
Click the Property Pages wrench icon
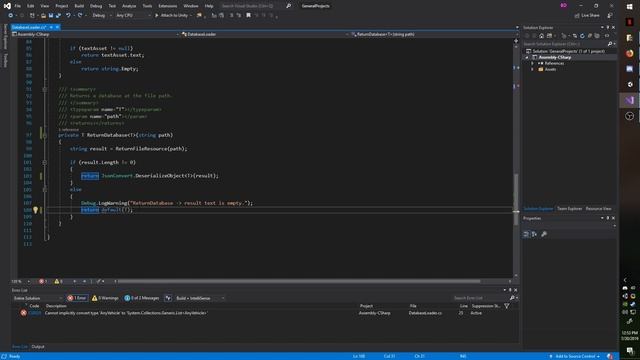(x=544, y=234)
